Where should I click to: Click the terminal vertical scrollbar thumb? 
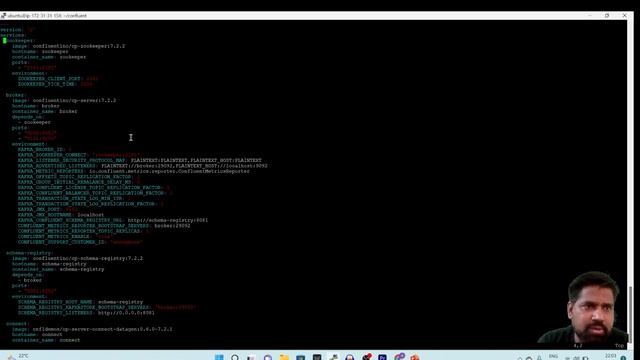[x=630, y=314]
